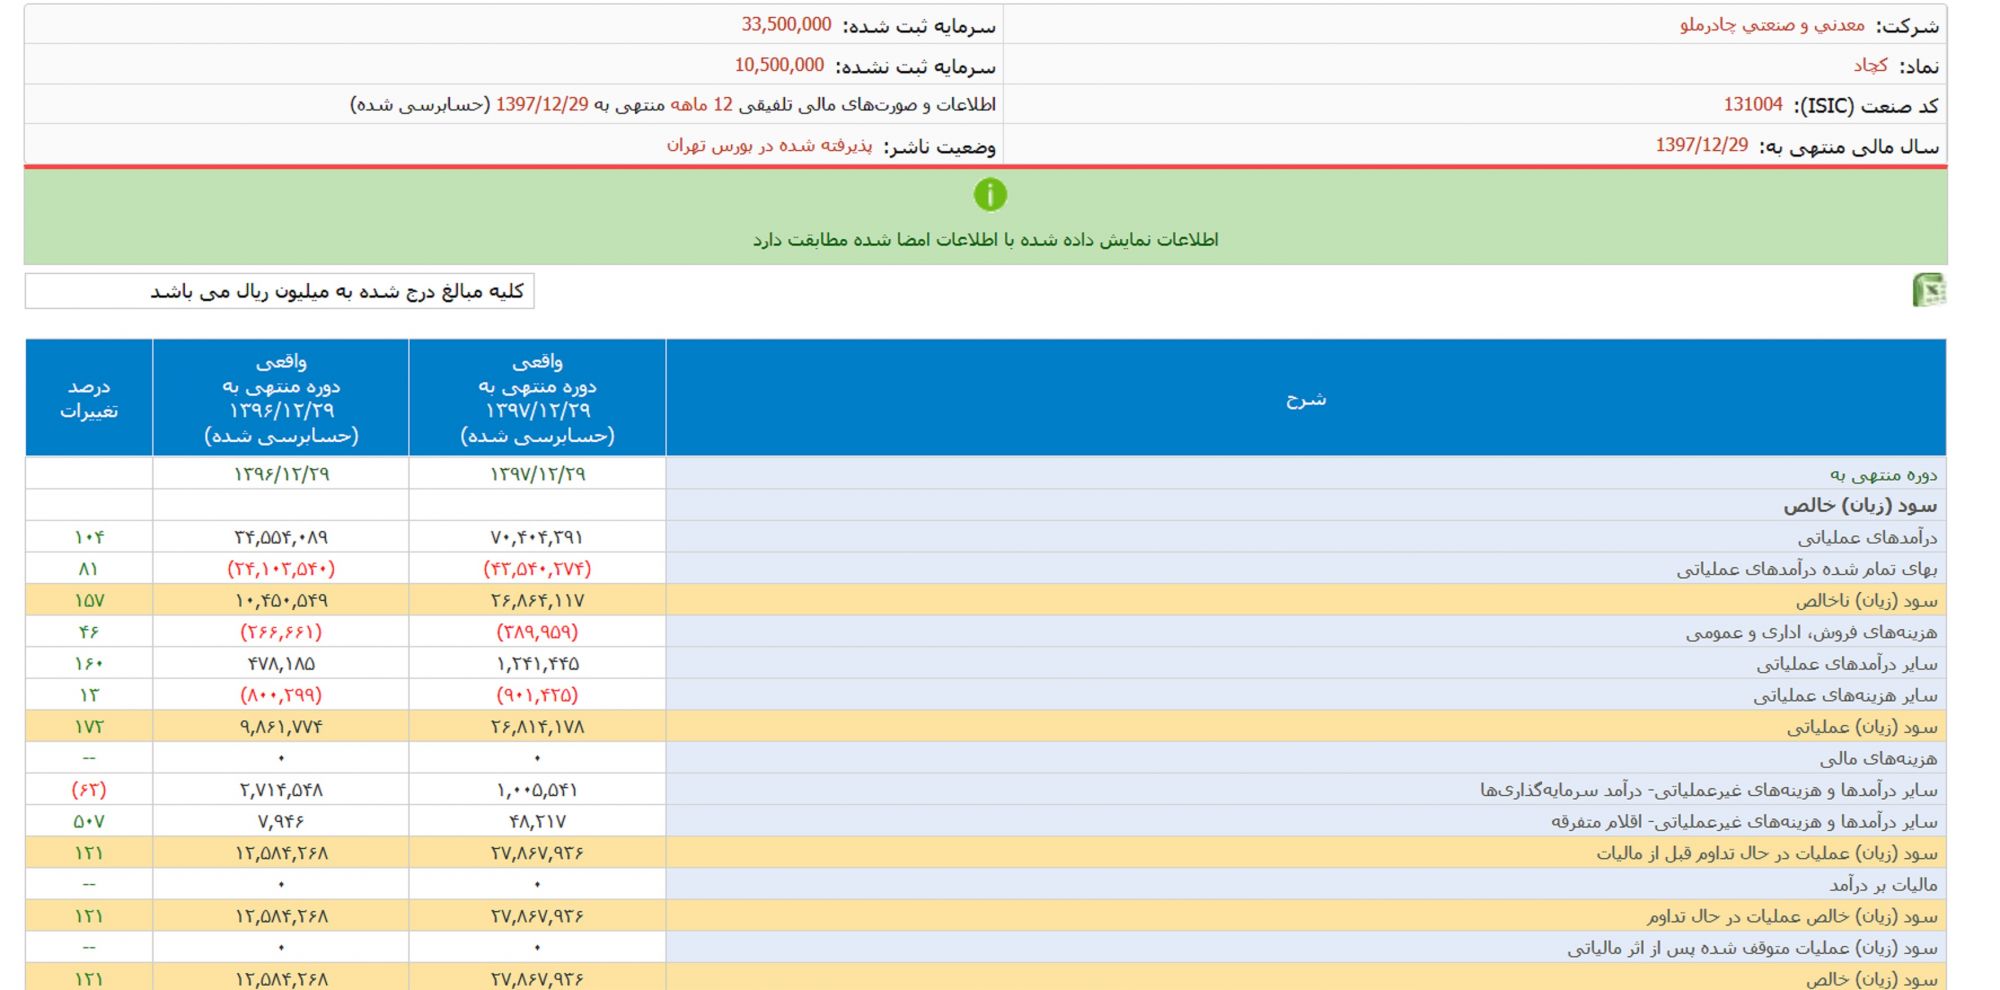Click the 'هزینه‌های فروش، اداری و عمومی' row label
Screen dimensions: 2000x990
[x=1811, y=632]
